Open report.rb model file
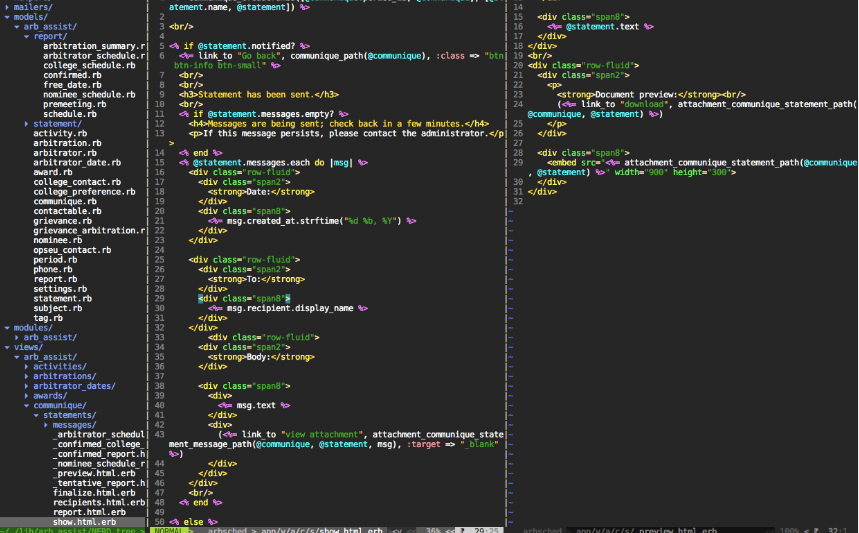 55,279
